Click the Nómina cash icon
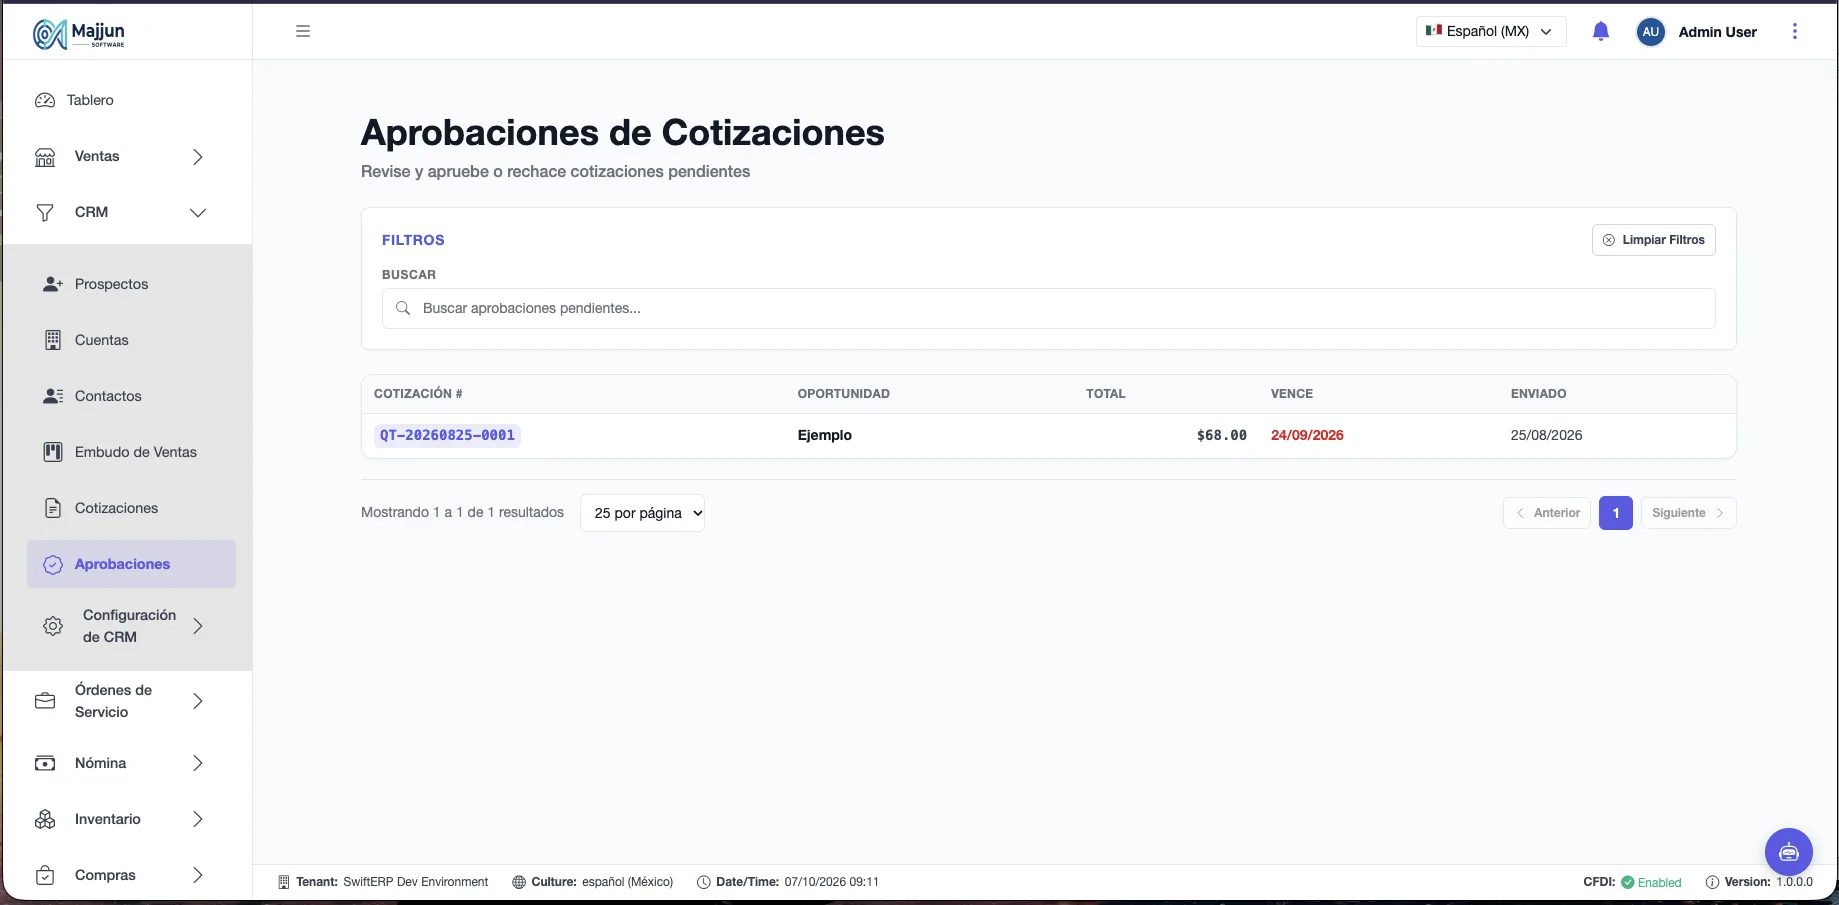Viewport: 1839px width, 905px height. 45,763
